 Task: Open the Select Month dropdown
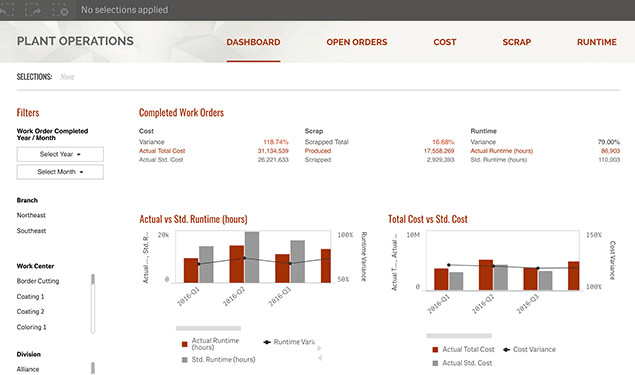click(60, 172)
